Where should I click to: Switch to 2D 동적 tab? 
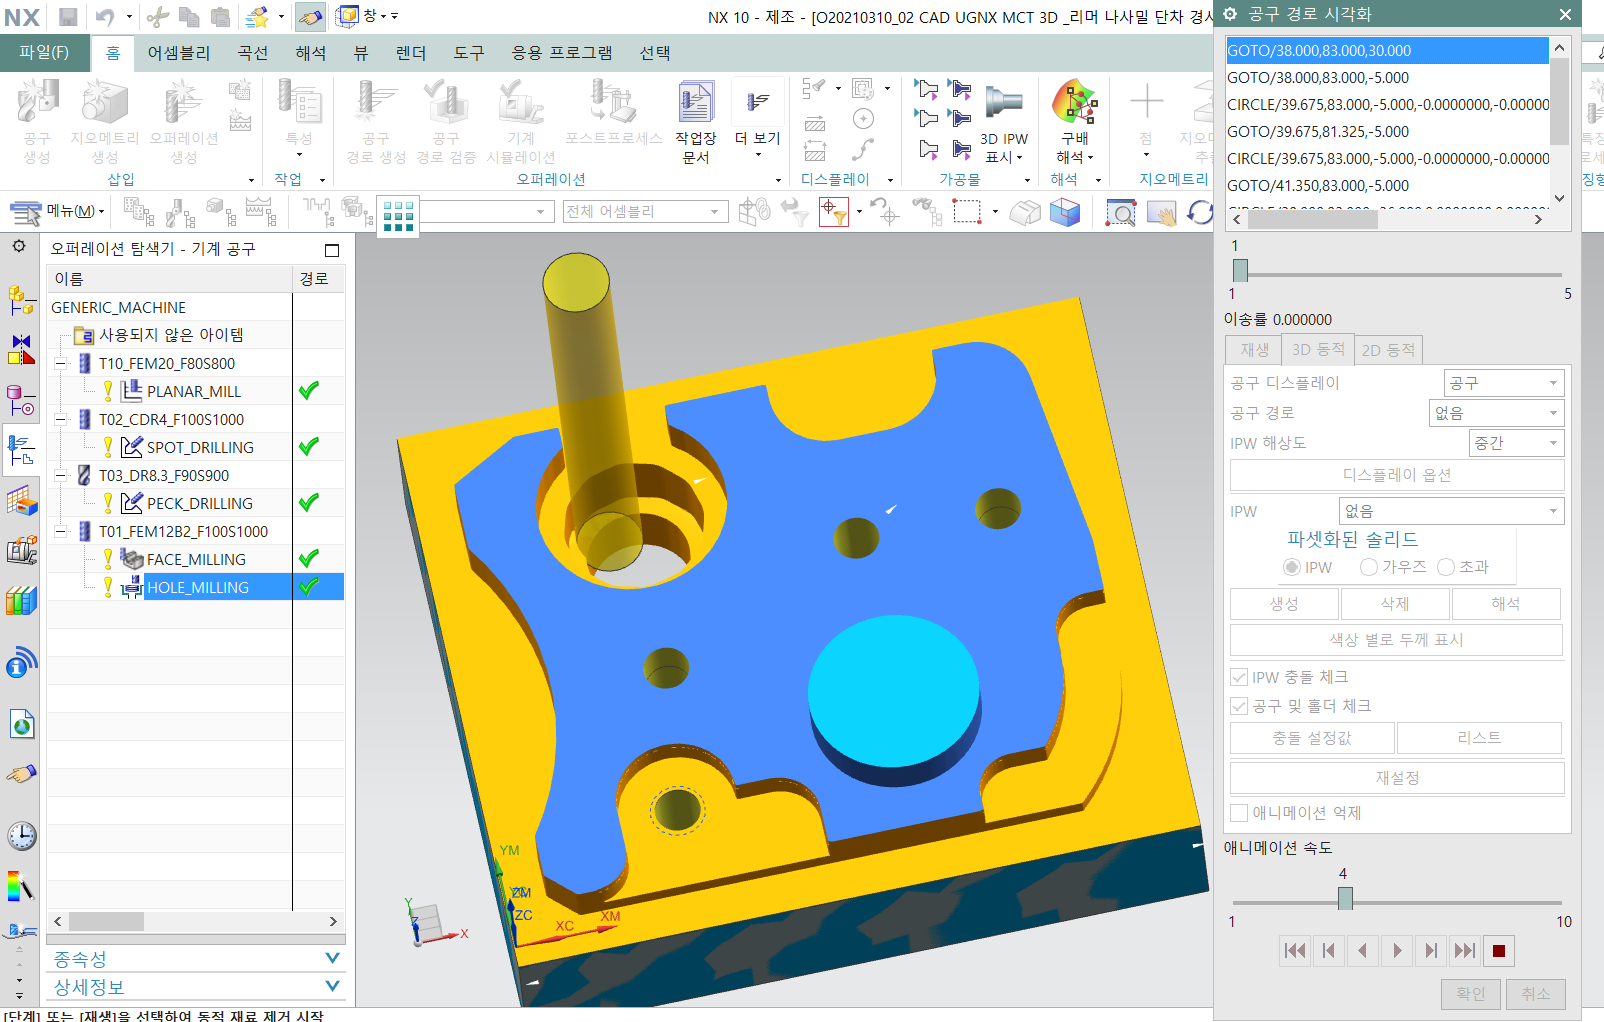[1388, 350]
